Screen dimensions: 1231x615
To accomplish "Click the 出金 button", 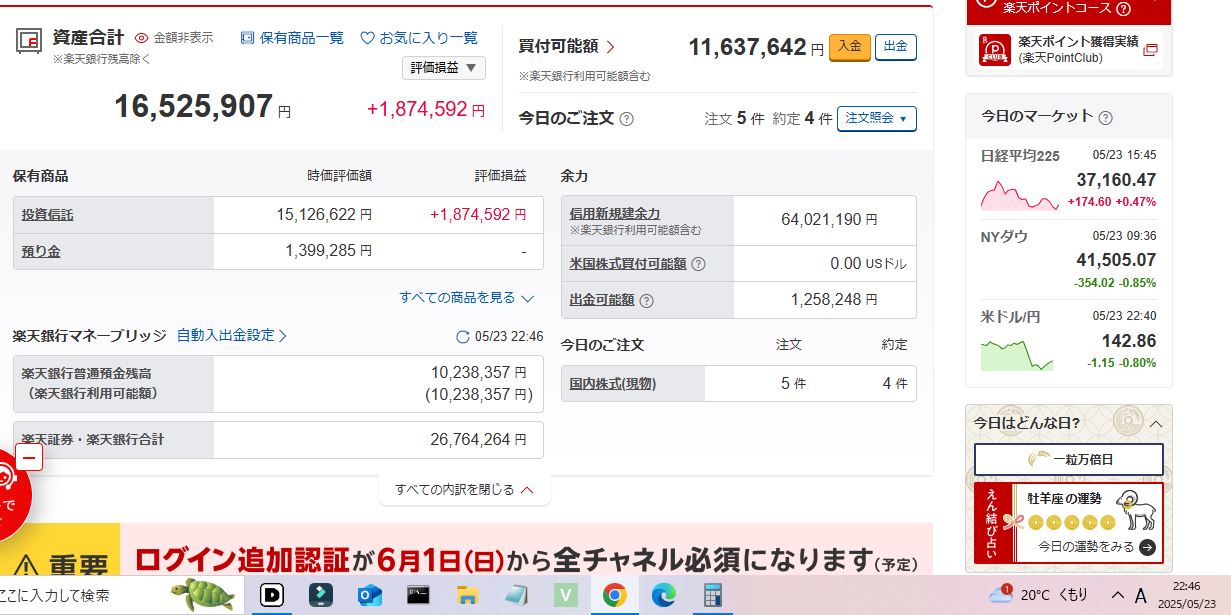I will pos(896,47).
